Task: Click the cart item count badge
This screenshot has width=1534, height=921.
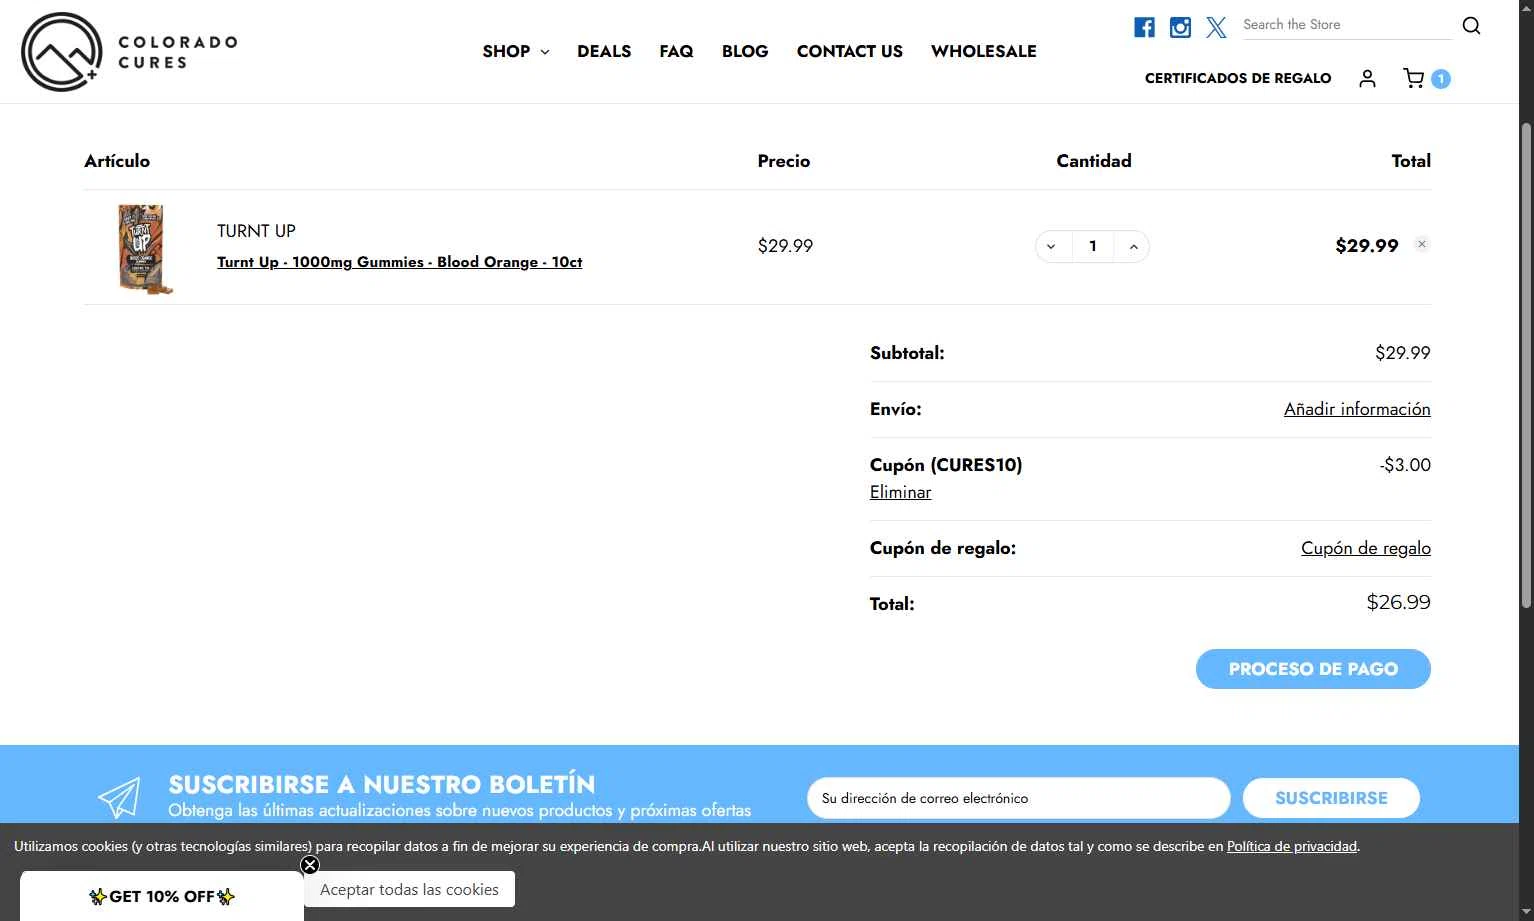Action: pyautogui.click(x=1440, y=79)
